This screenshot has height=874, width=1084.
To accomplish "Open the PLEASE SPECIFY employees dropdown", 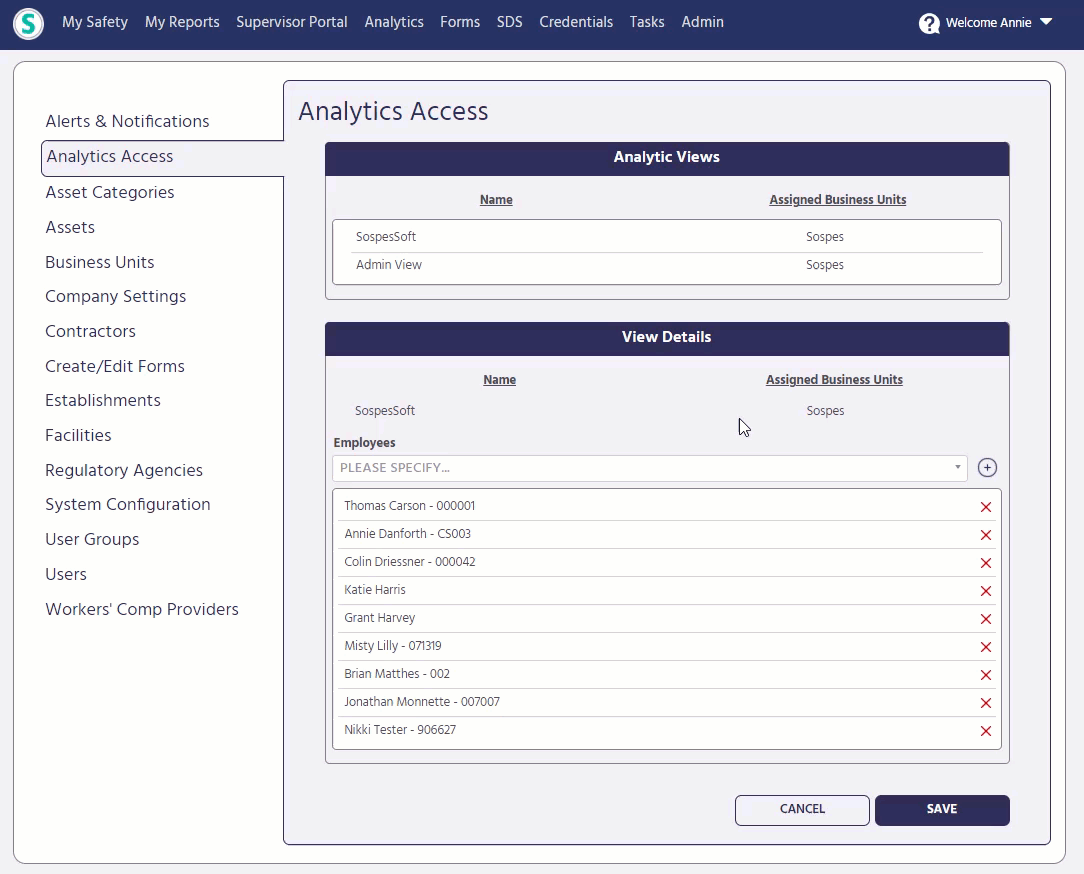I will (x=650, y=467).
